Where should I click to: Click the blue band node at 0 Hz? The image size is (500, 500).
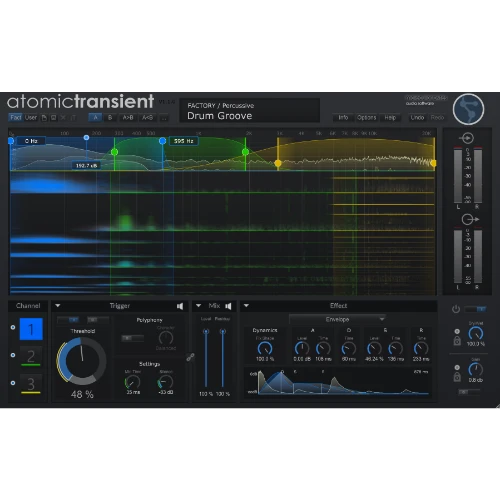[11, 141]
